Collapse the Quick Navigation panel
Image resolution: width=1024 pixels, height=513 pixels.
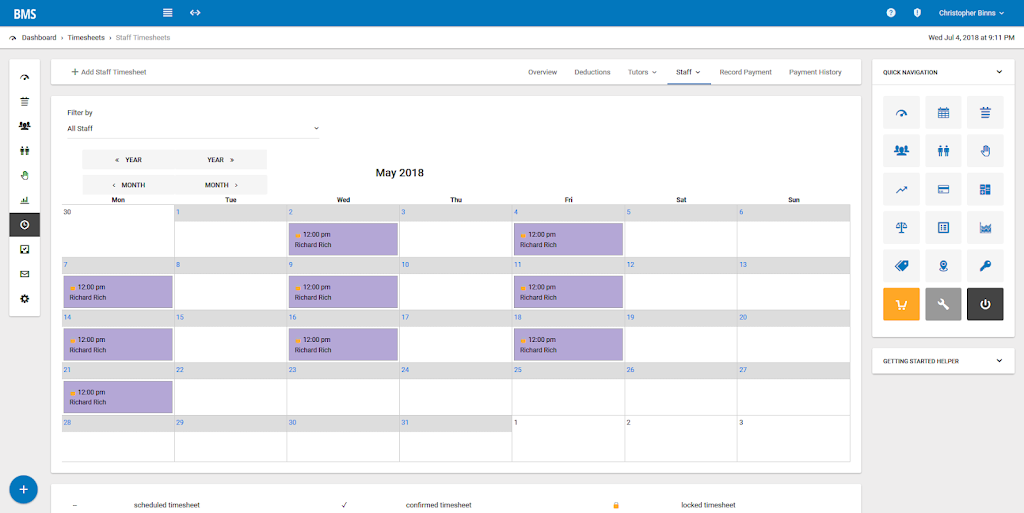click(x=999, y=72)
